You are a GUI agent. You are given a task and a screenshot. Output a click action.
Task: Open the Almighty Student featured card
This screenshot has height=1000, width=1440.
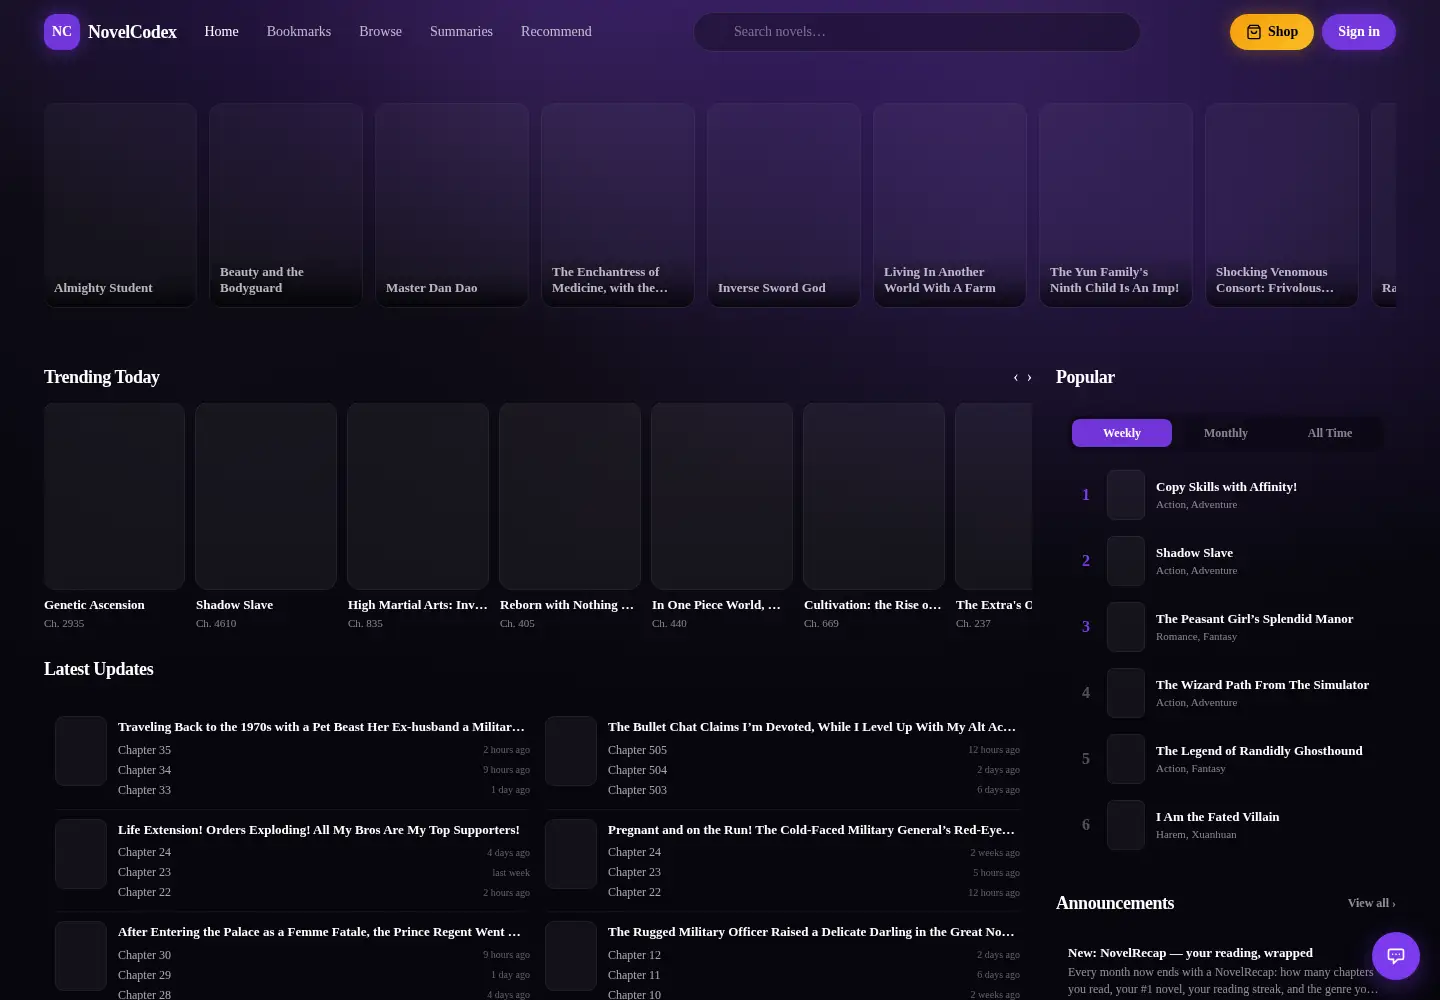[x=120, y=205]
